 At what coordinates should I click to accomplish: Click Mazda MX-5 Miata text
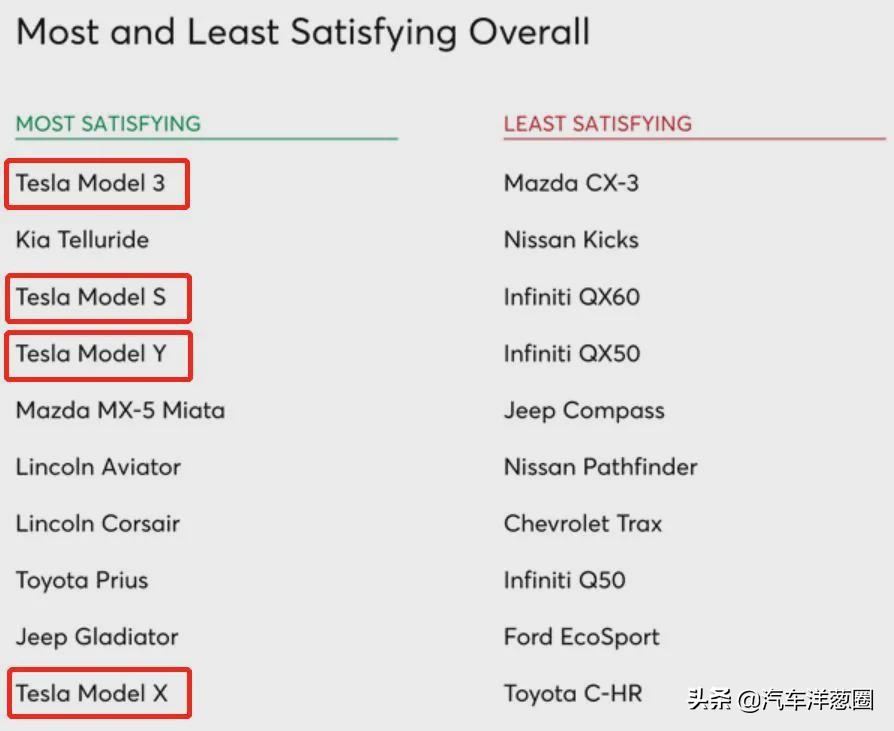tap(120, 411)
